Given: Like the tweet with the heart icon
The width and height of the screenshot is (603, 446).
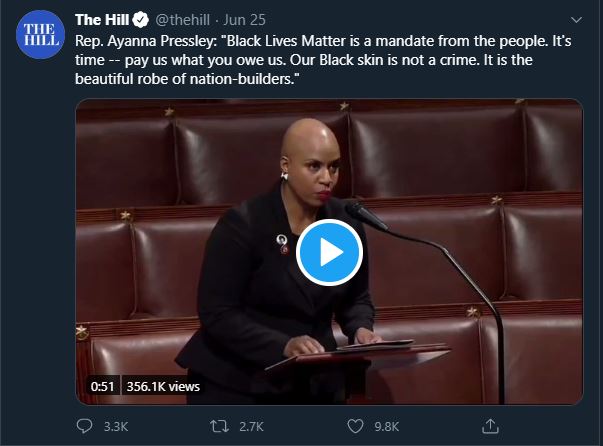Looking at the screenshot, I should pyautogui.click(x=355, y=426).
